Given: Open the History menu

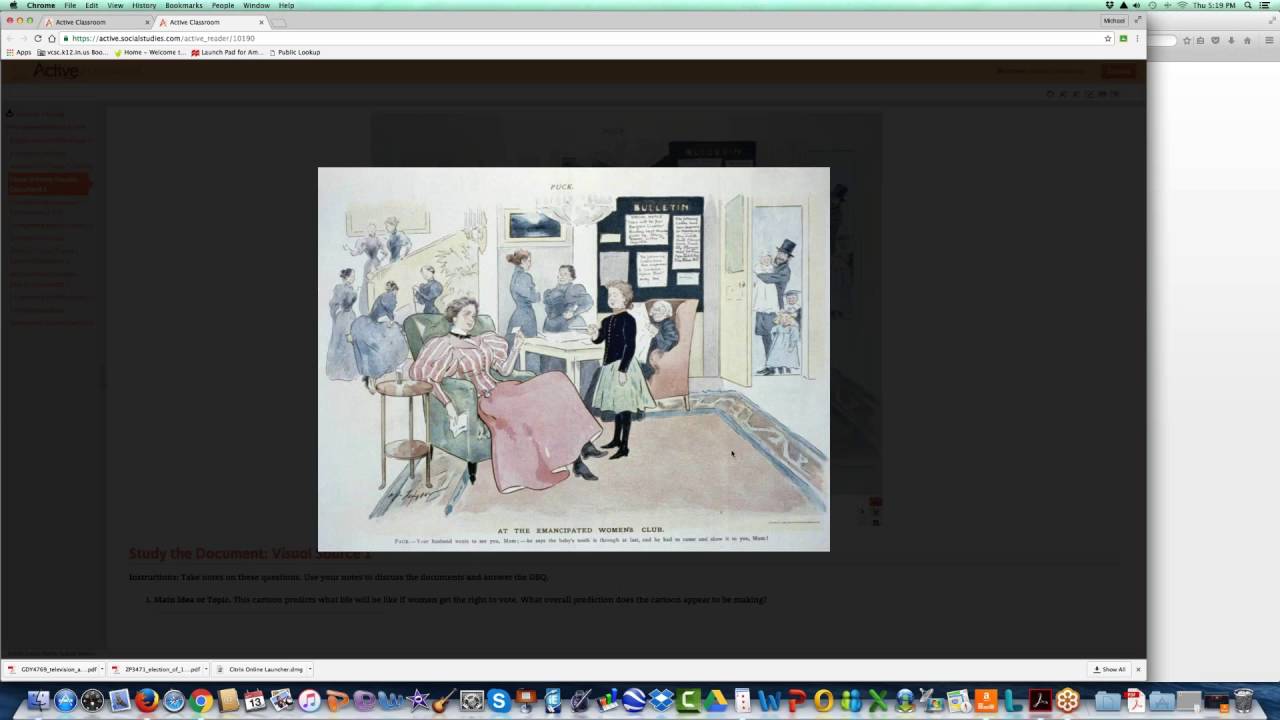Looking at the screenshot, I should 144,5.
